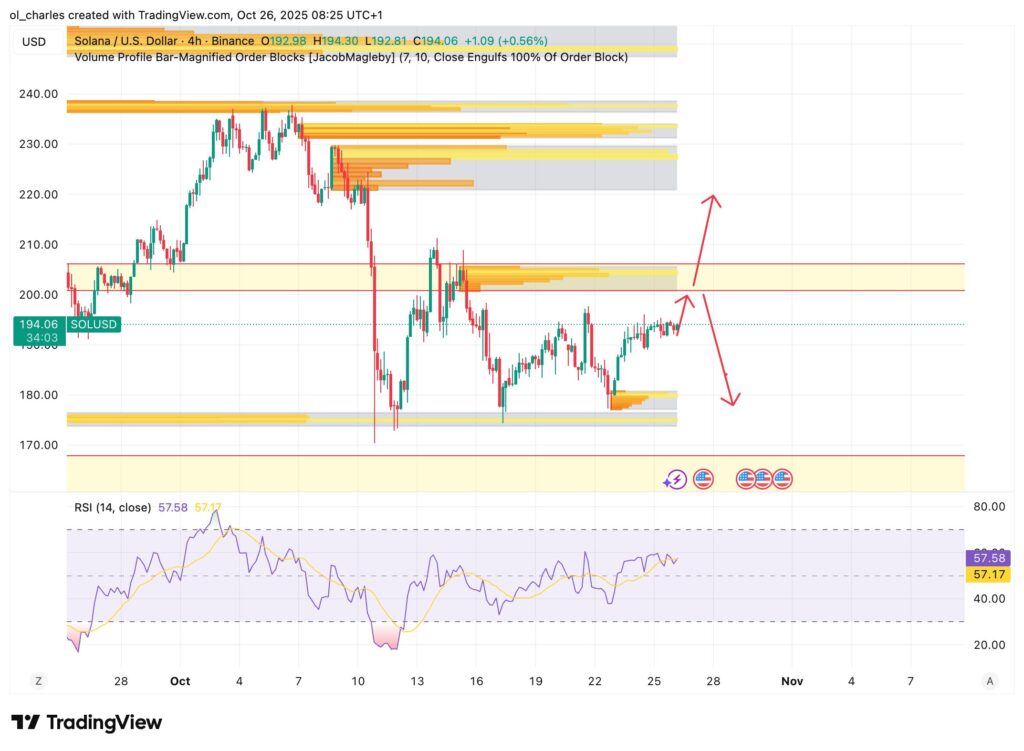The width and height of the screenshot is (1024, 751).
Task: Click the downward red arrow toward 180
Action: [x=722, y=355]
